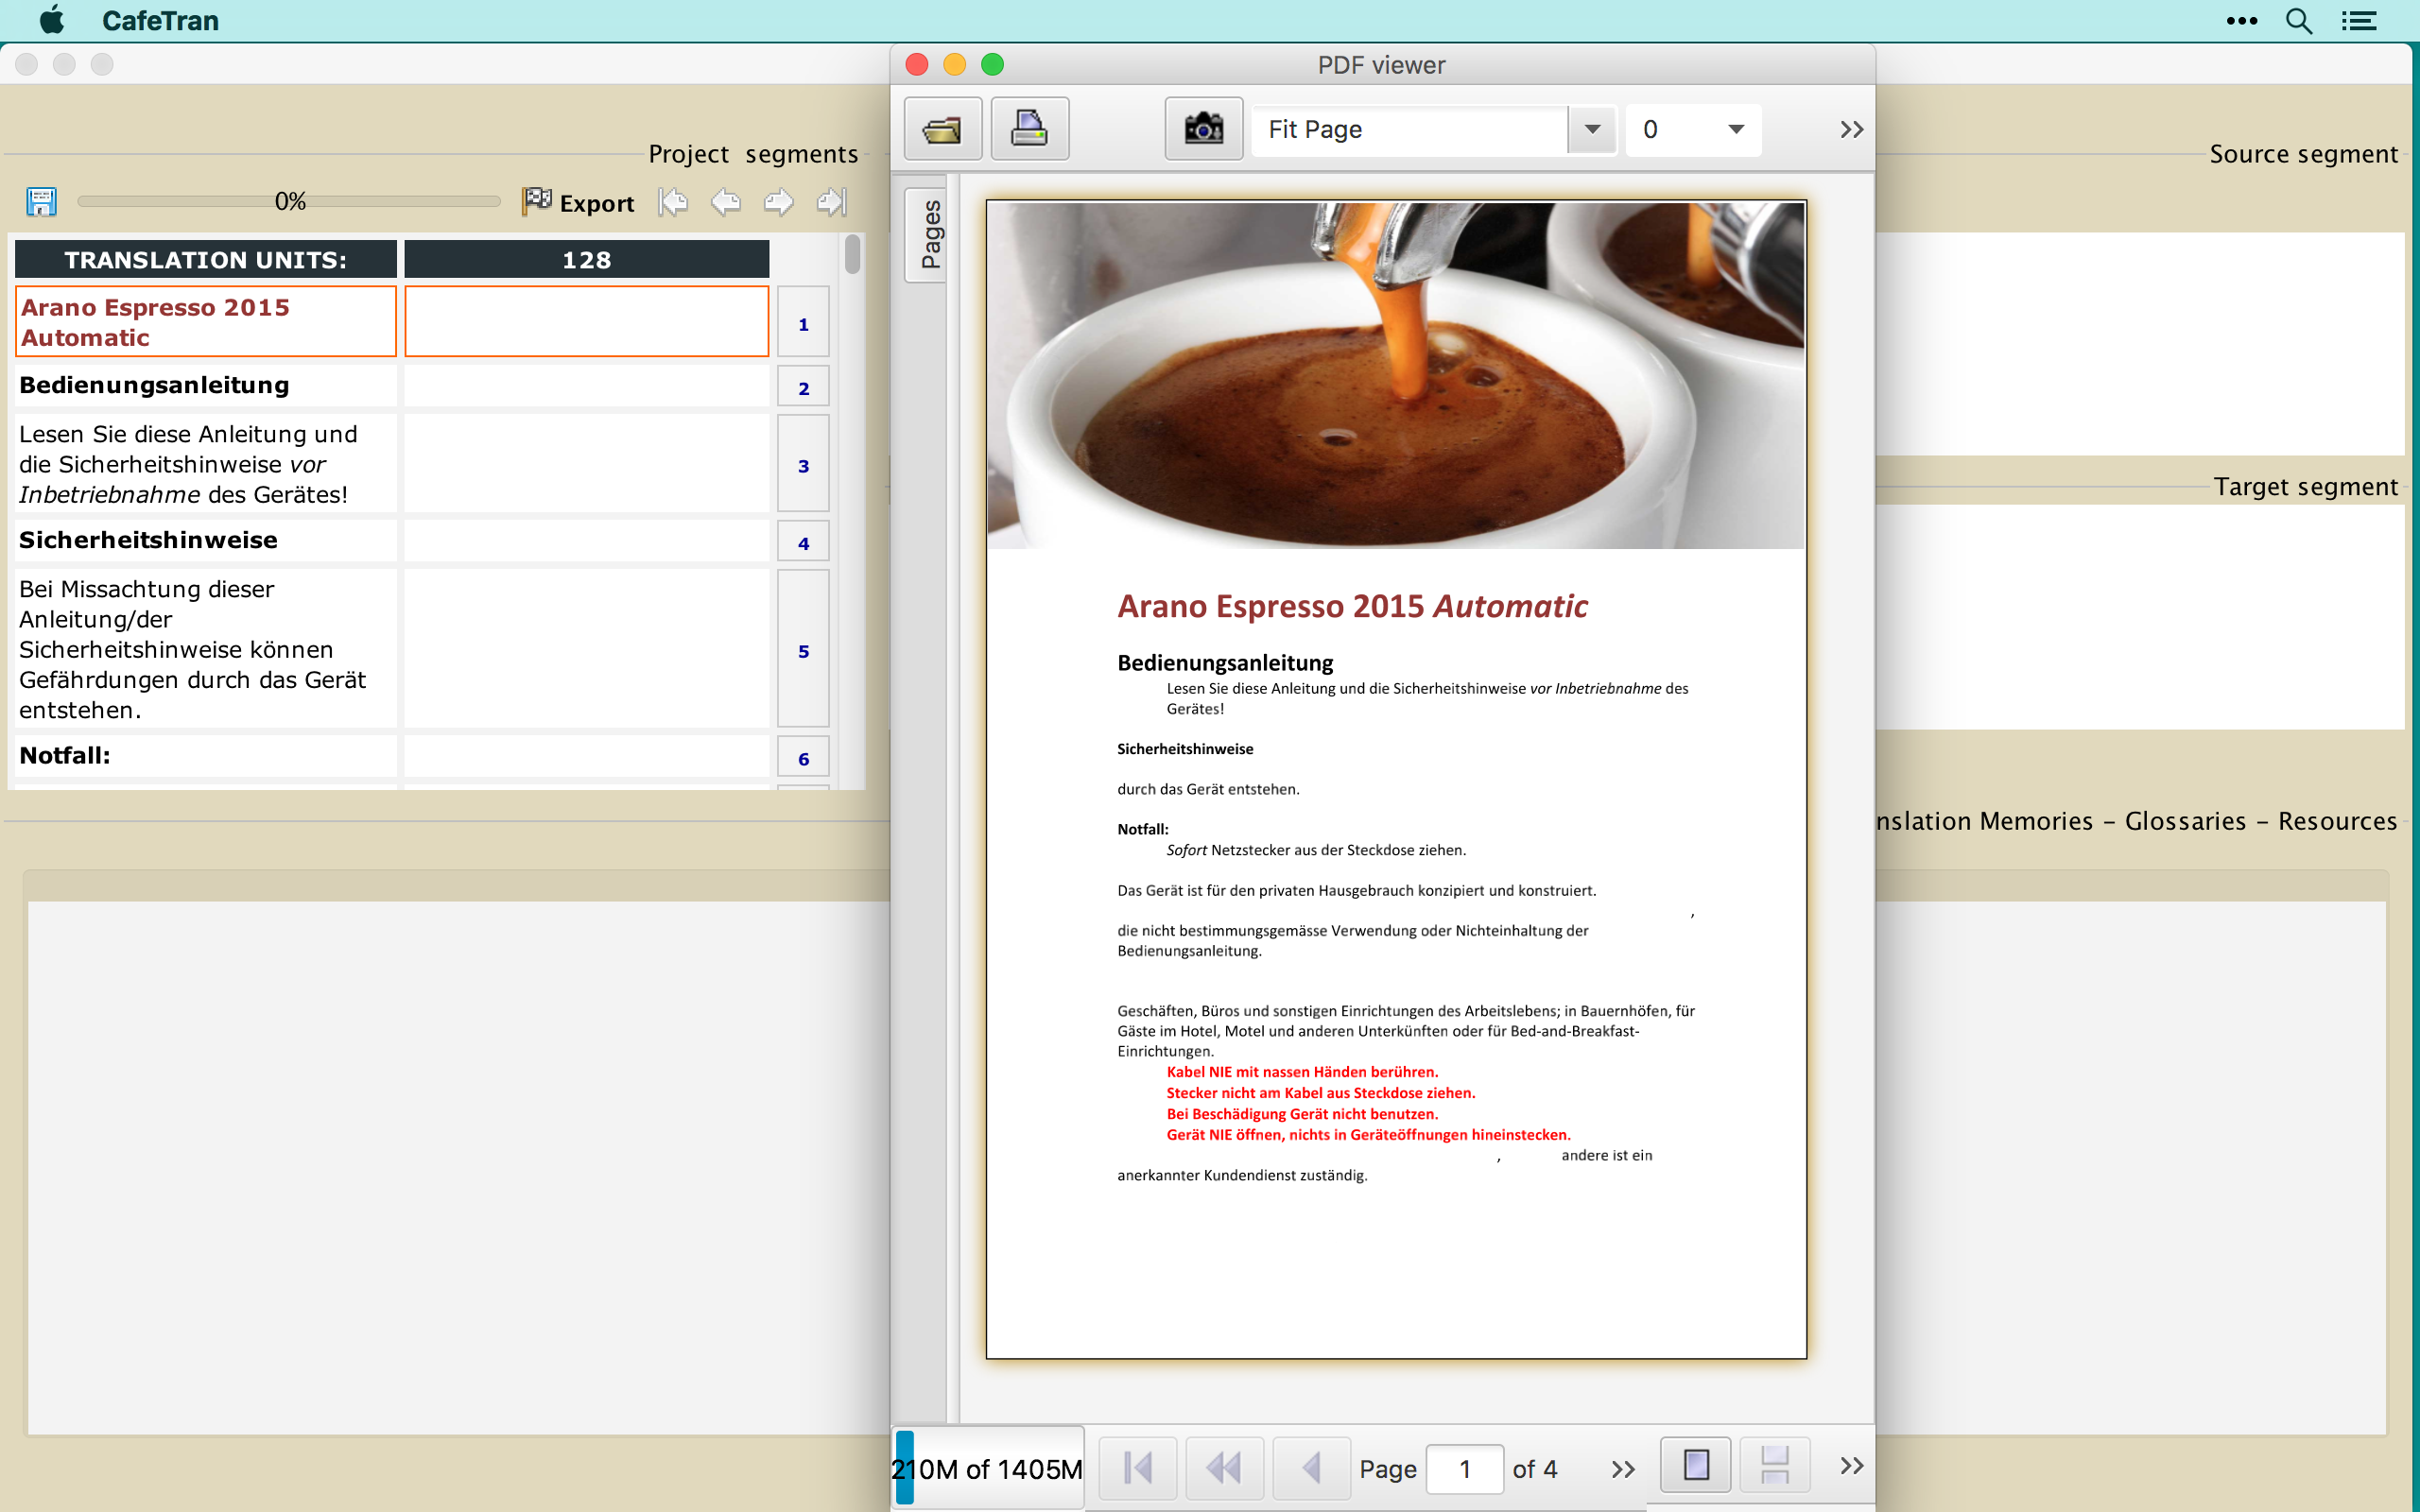Click the translation progress bar at 0%

coord(289,202)
